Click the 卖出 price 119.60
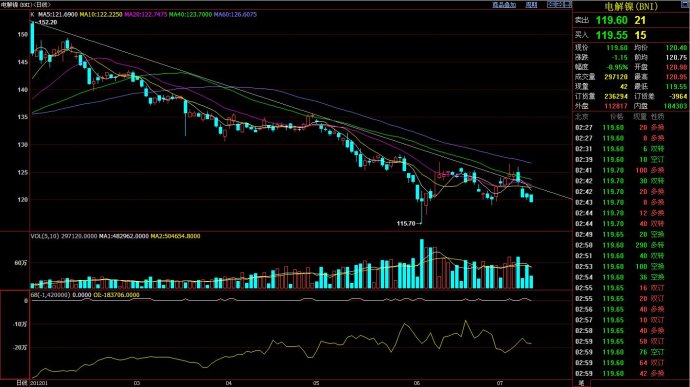 [x=612, y=20]
